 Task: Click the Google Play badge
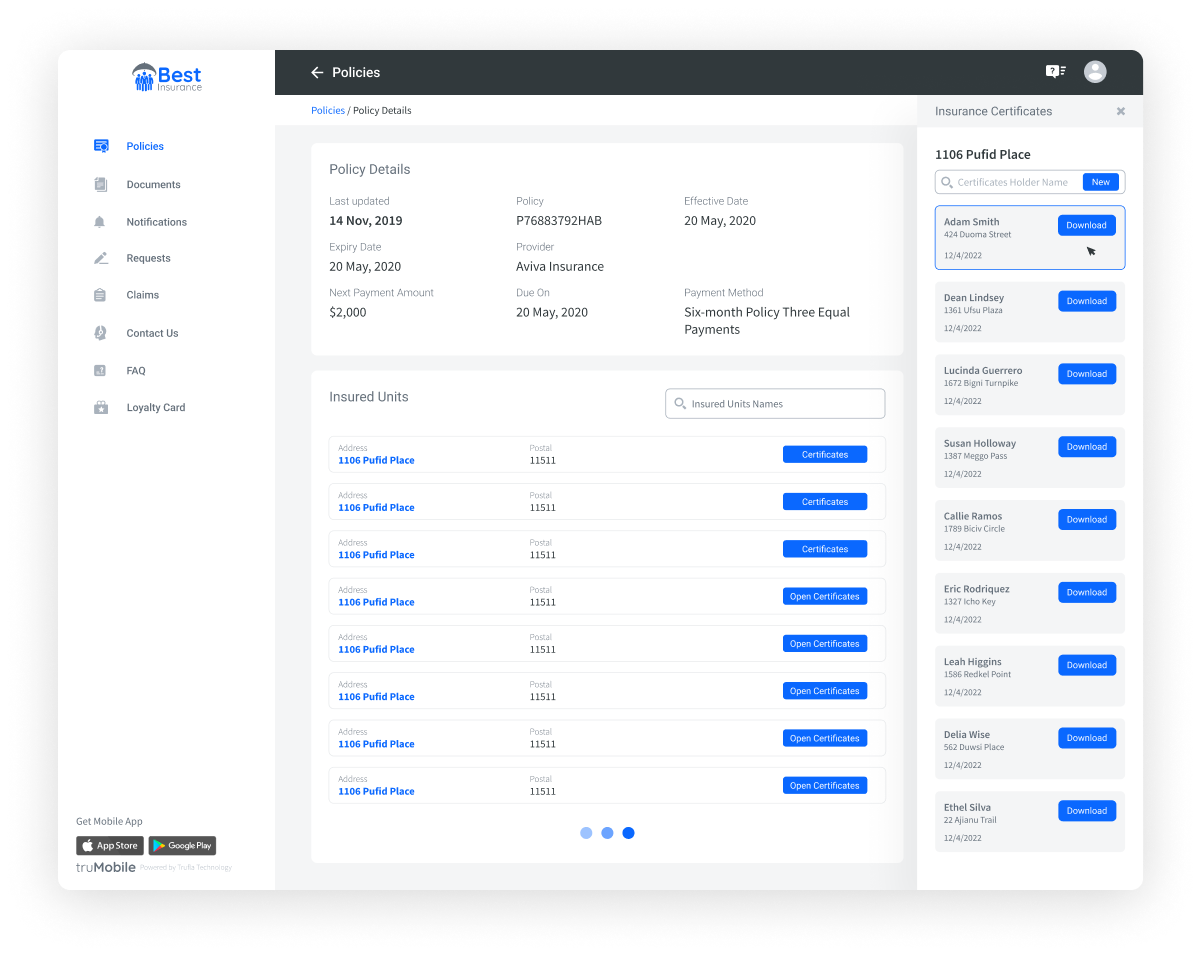(182, 846)
